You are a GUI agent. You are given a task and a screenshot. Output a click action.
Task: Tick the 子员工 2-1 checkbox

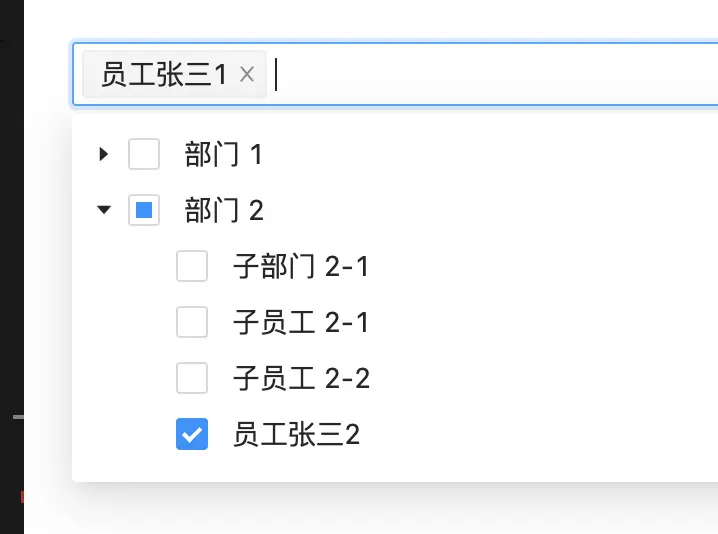point(192,322)
